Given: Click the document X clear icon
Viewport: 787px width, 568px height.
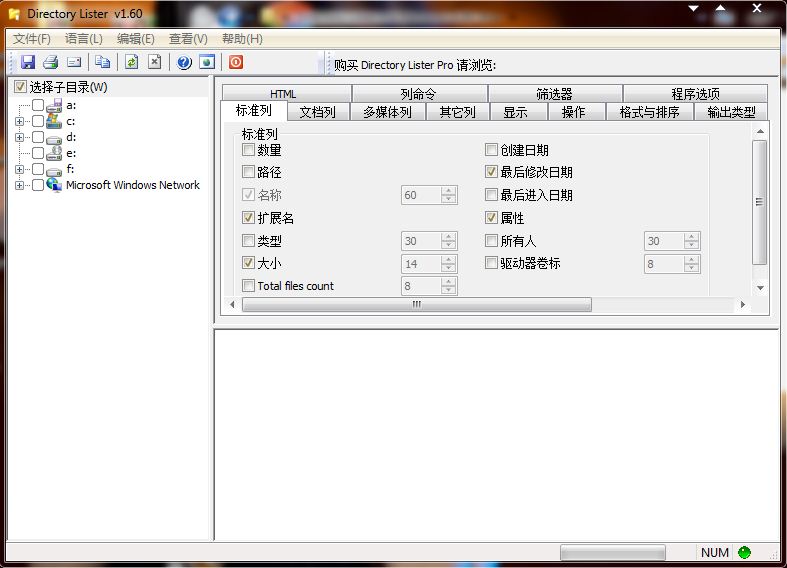Looking at the screenshot, I should pos(155,62).
